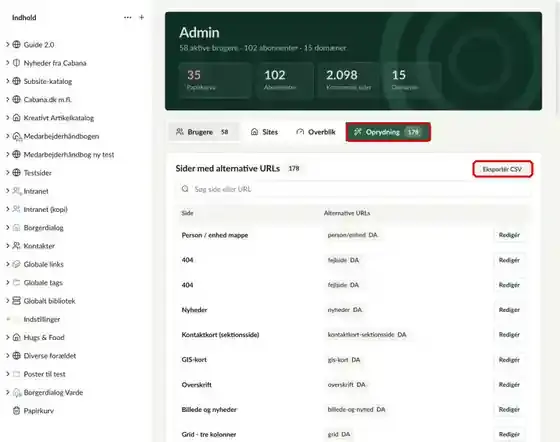The width and height of the screenshot is (560, 442).
Task: Click Redigér for Kontaktkort (sektionsside)
Action: [x=509, y=335]
